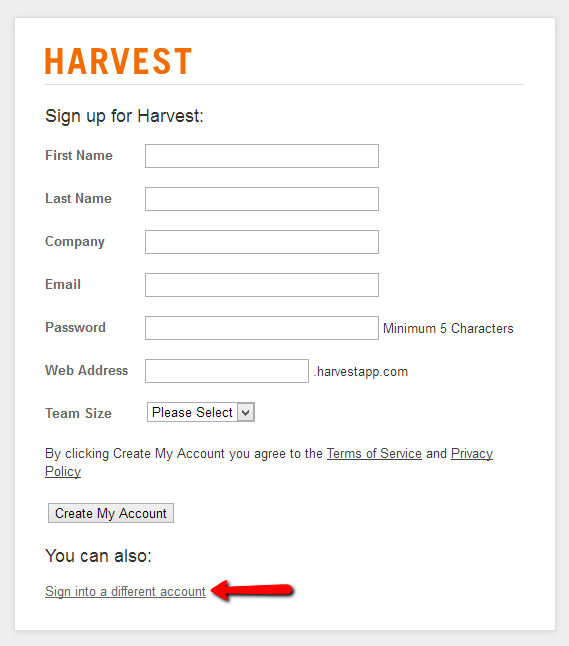The image size is (569, 646).
Task: Click the First Name label
Action: pyautogui.click(x=79, y=155)
